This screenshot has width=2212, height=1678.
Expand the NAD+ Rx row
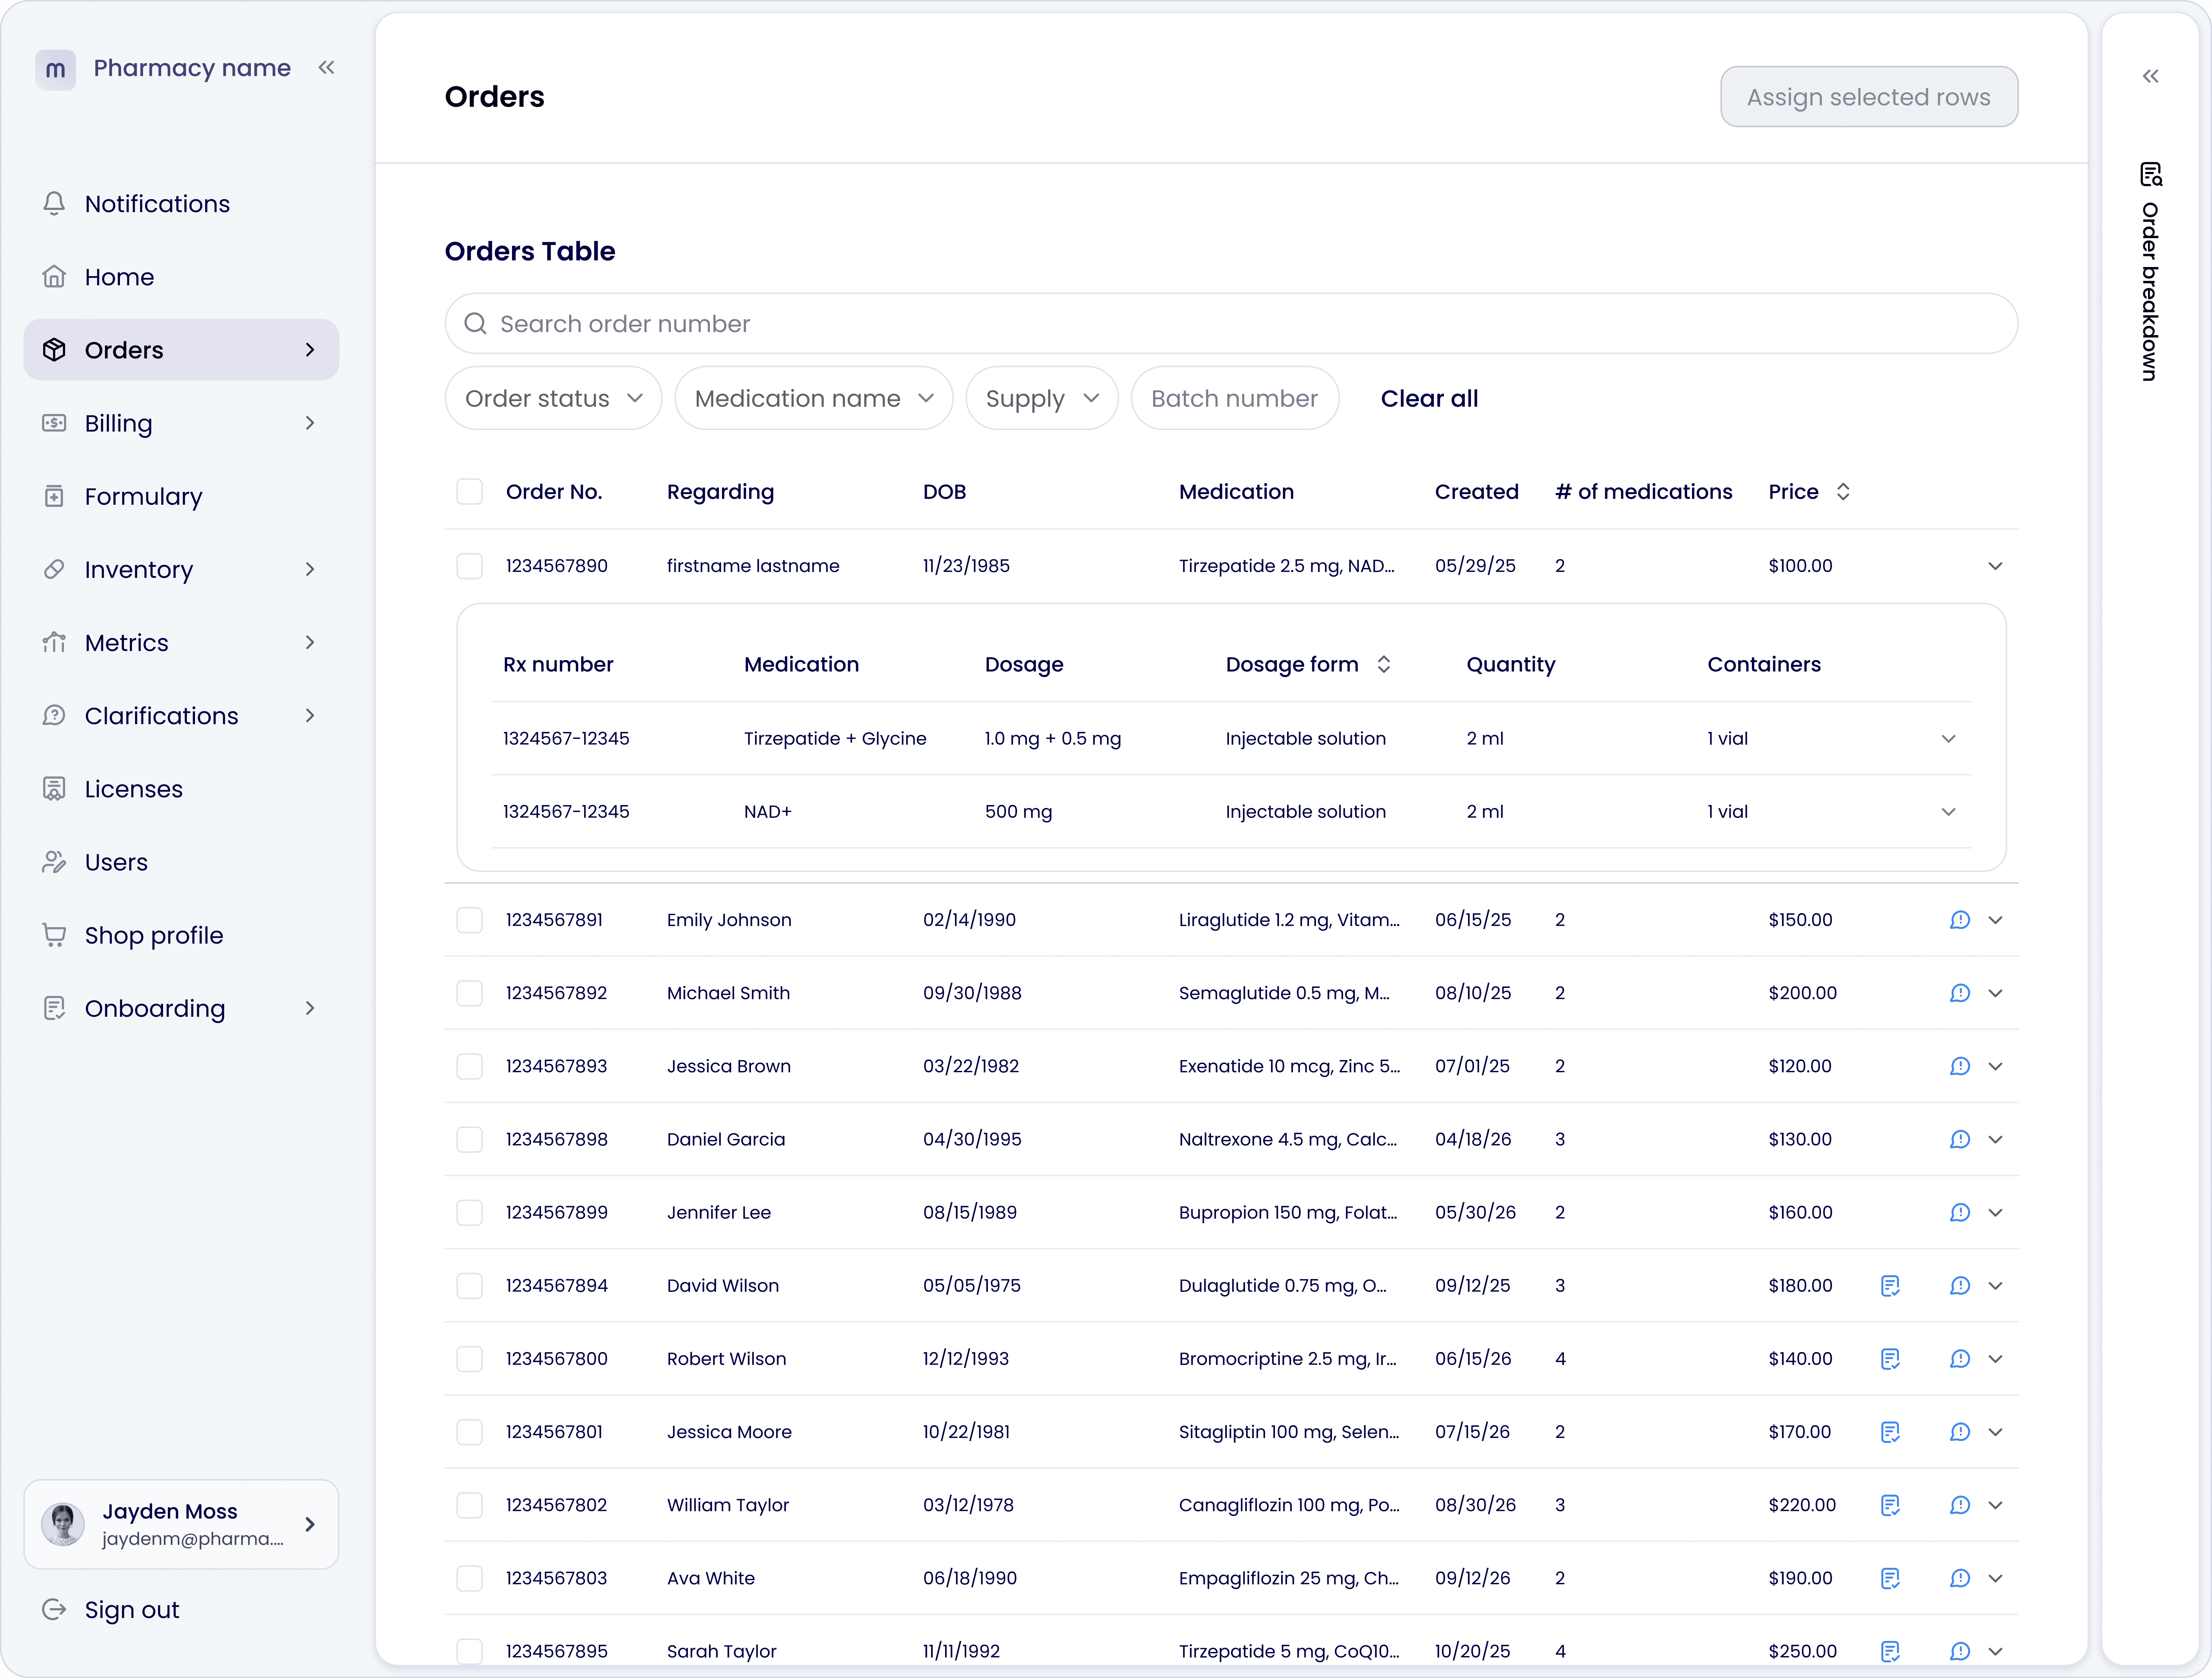pyautogui.click(x=1948, y=812)
